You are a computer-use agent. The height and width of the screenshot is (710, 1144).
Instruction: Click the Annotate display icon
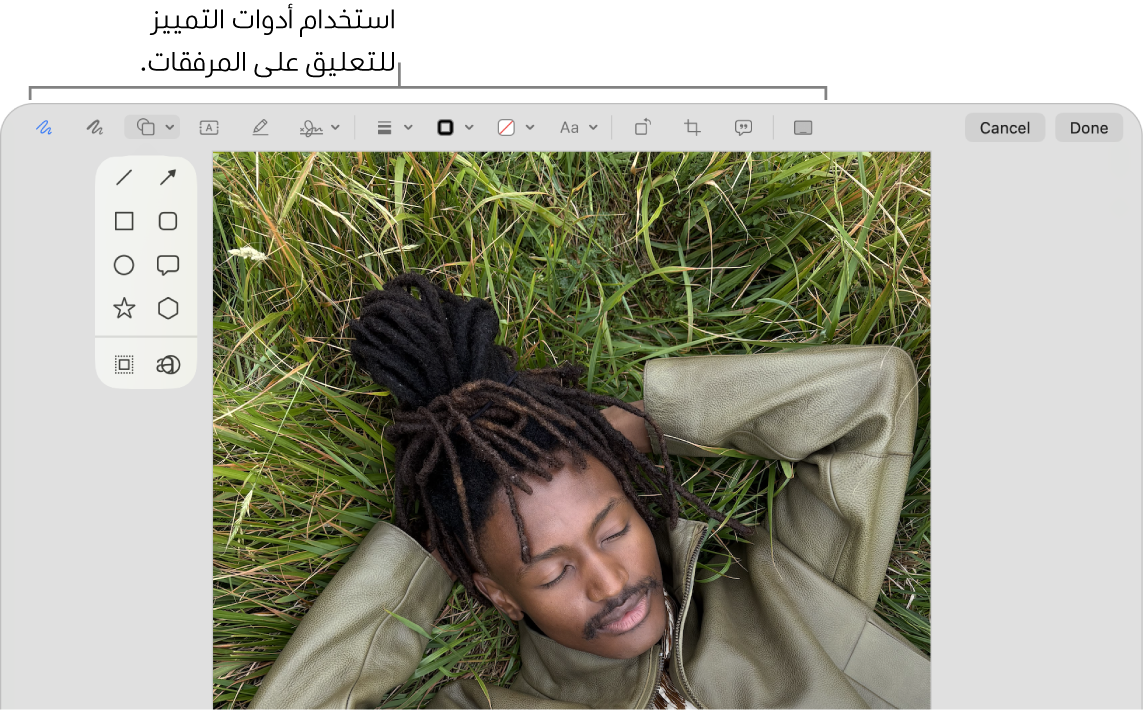(803, 128)
